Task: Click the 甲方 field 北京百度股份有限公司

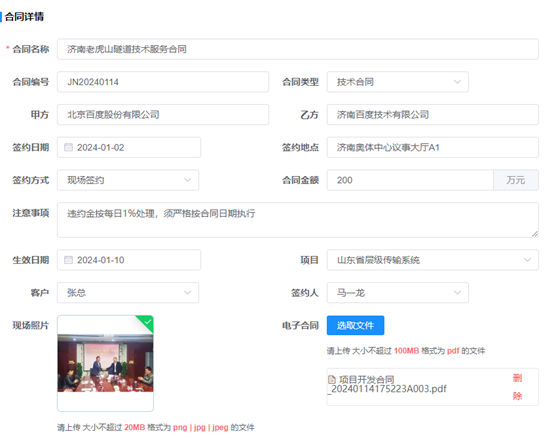Action: pos(163,114)
